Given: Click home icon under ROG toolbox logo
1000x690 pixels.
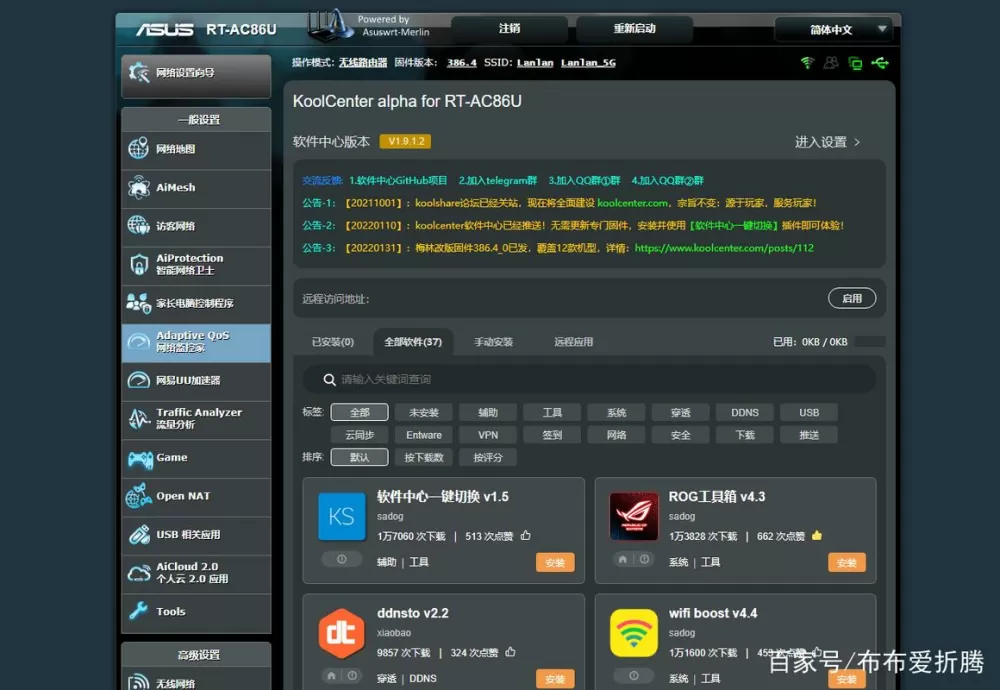Looking at the screenshot, I should [x=622, y=559].
